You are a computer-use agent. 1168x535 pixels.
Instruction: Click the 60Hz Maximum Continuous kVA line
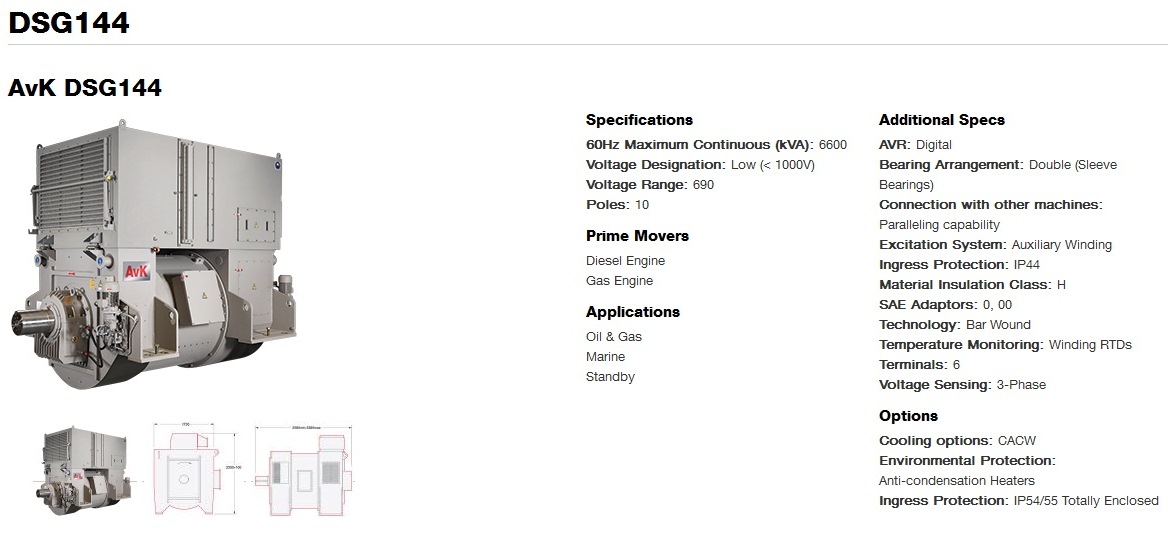716,145
